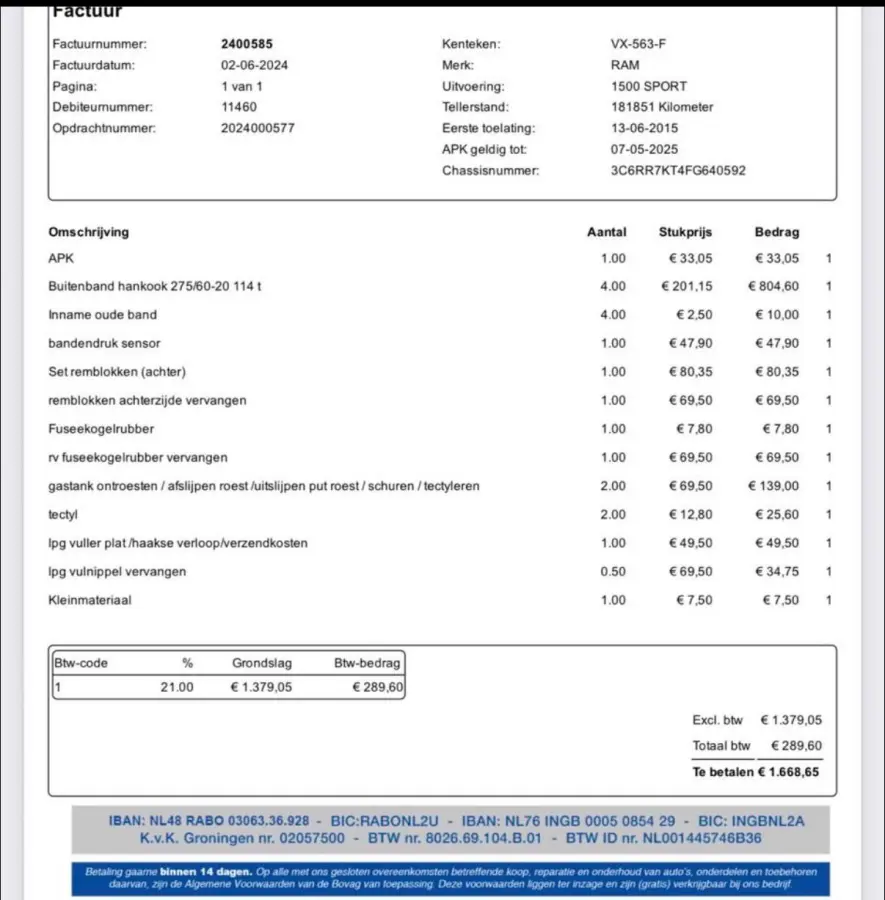Viewport: 885px width, 900px height.
Task: Select 'Buitenband hankook 275/60-20 114 t' line
Action: pyautogui.click(x=154, y=286)
